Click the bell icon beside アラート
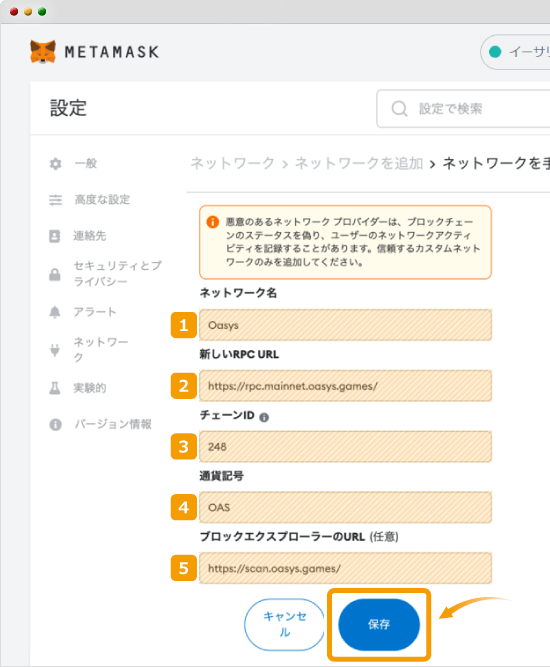The width and height of the screenshot is (550, 667). pyautogui.click(x=55, y=312)
